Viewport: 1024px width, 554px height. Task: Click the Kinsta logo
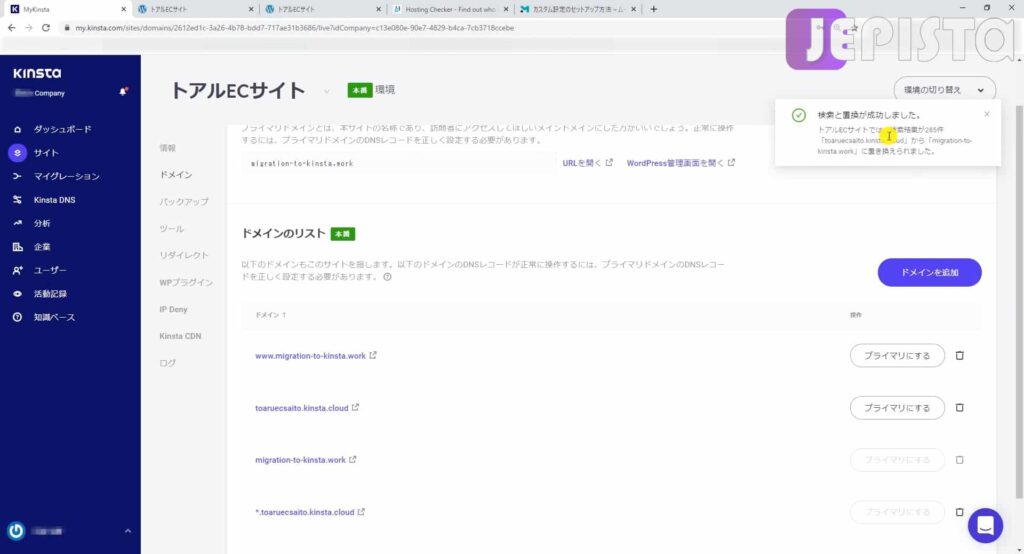tap(37, 73)
